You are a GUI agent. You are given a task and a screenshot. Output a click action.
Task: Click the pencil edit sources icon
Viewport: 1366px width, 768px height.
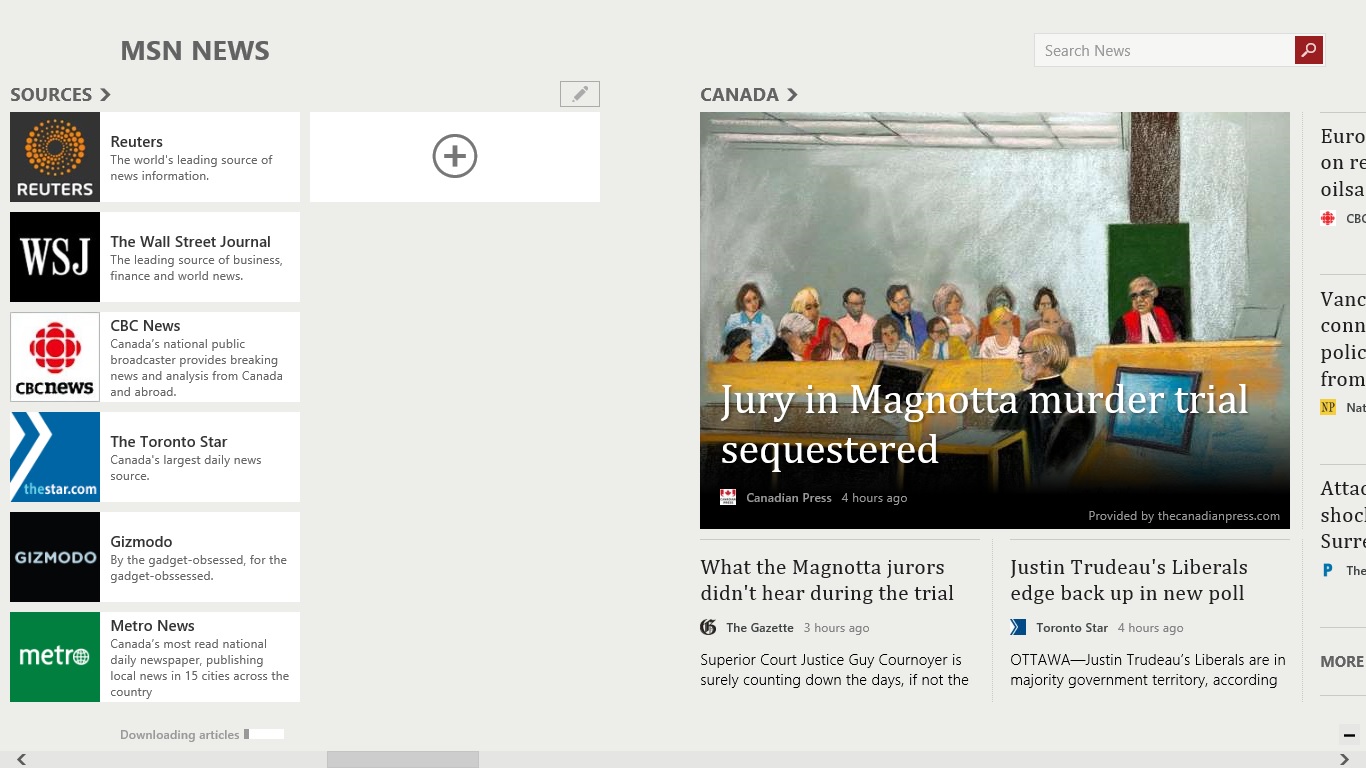point(580,94)
